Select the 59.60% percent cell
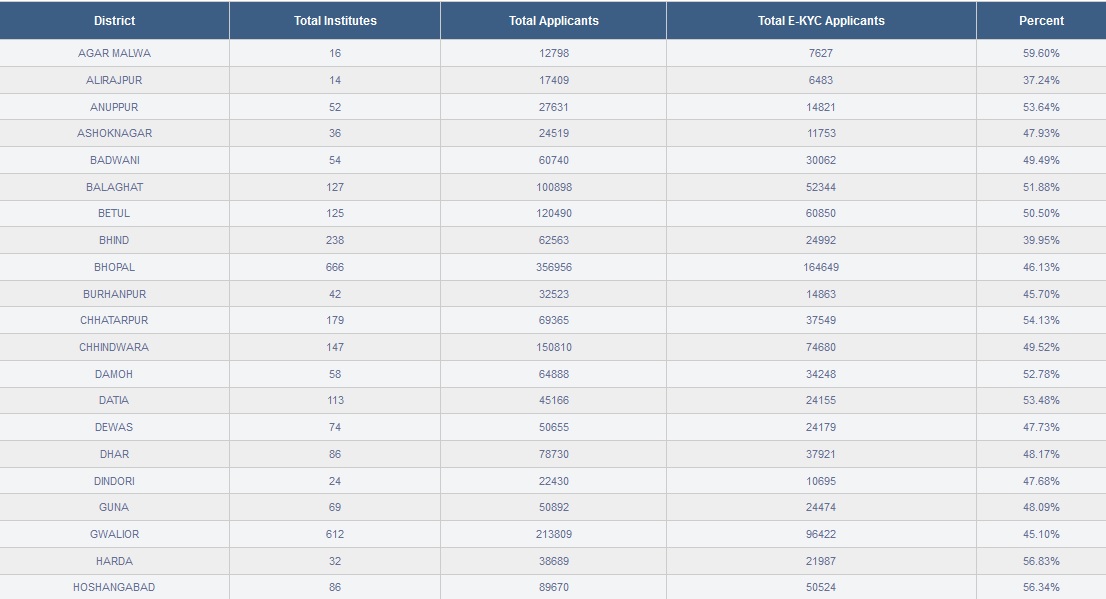Screen dimensions: 1106x599 click(1041, 53)
